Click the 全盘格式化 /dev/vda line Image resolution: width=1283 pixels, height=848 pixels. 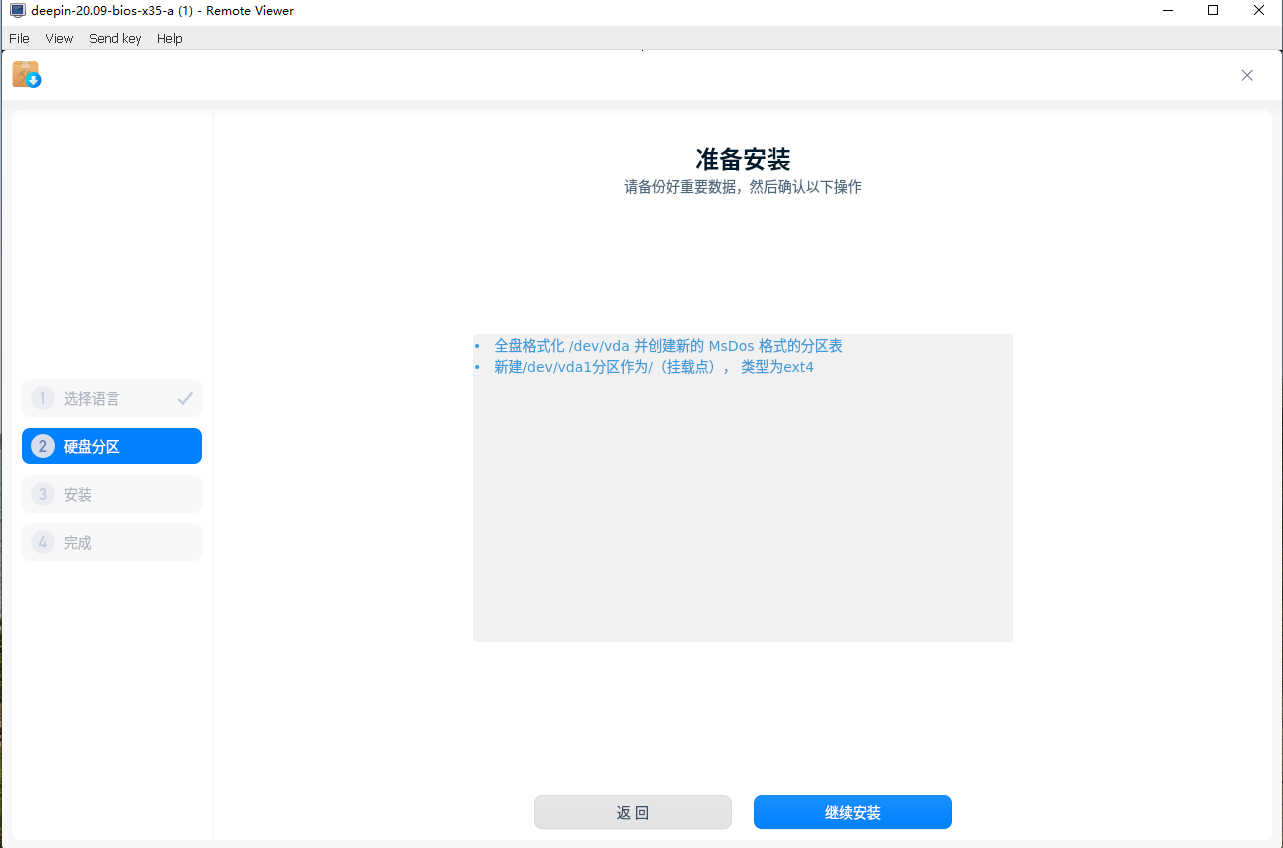[x=668, y=346]
